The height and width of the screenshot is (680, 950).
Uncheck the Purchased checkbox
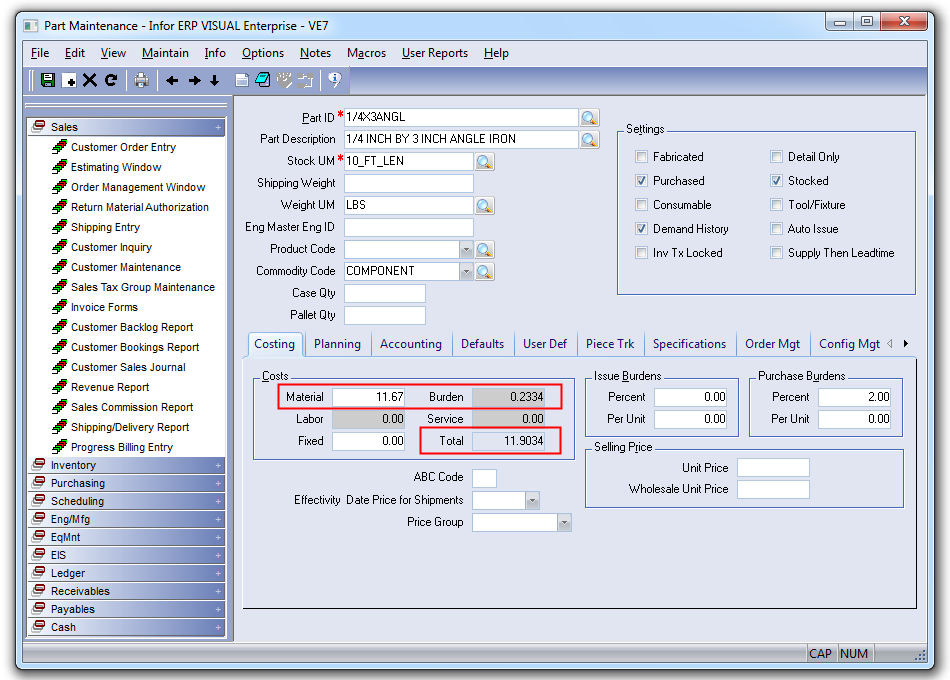click(641, 181)
